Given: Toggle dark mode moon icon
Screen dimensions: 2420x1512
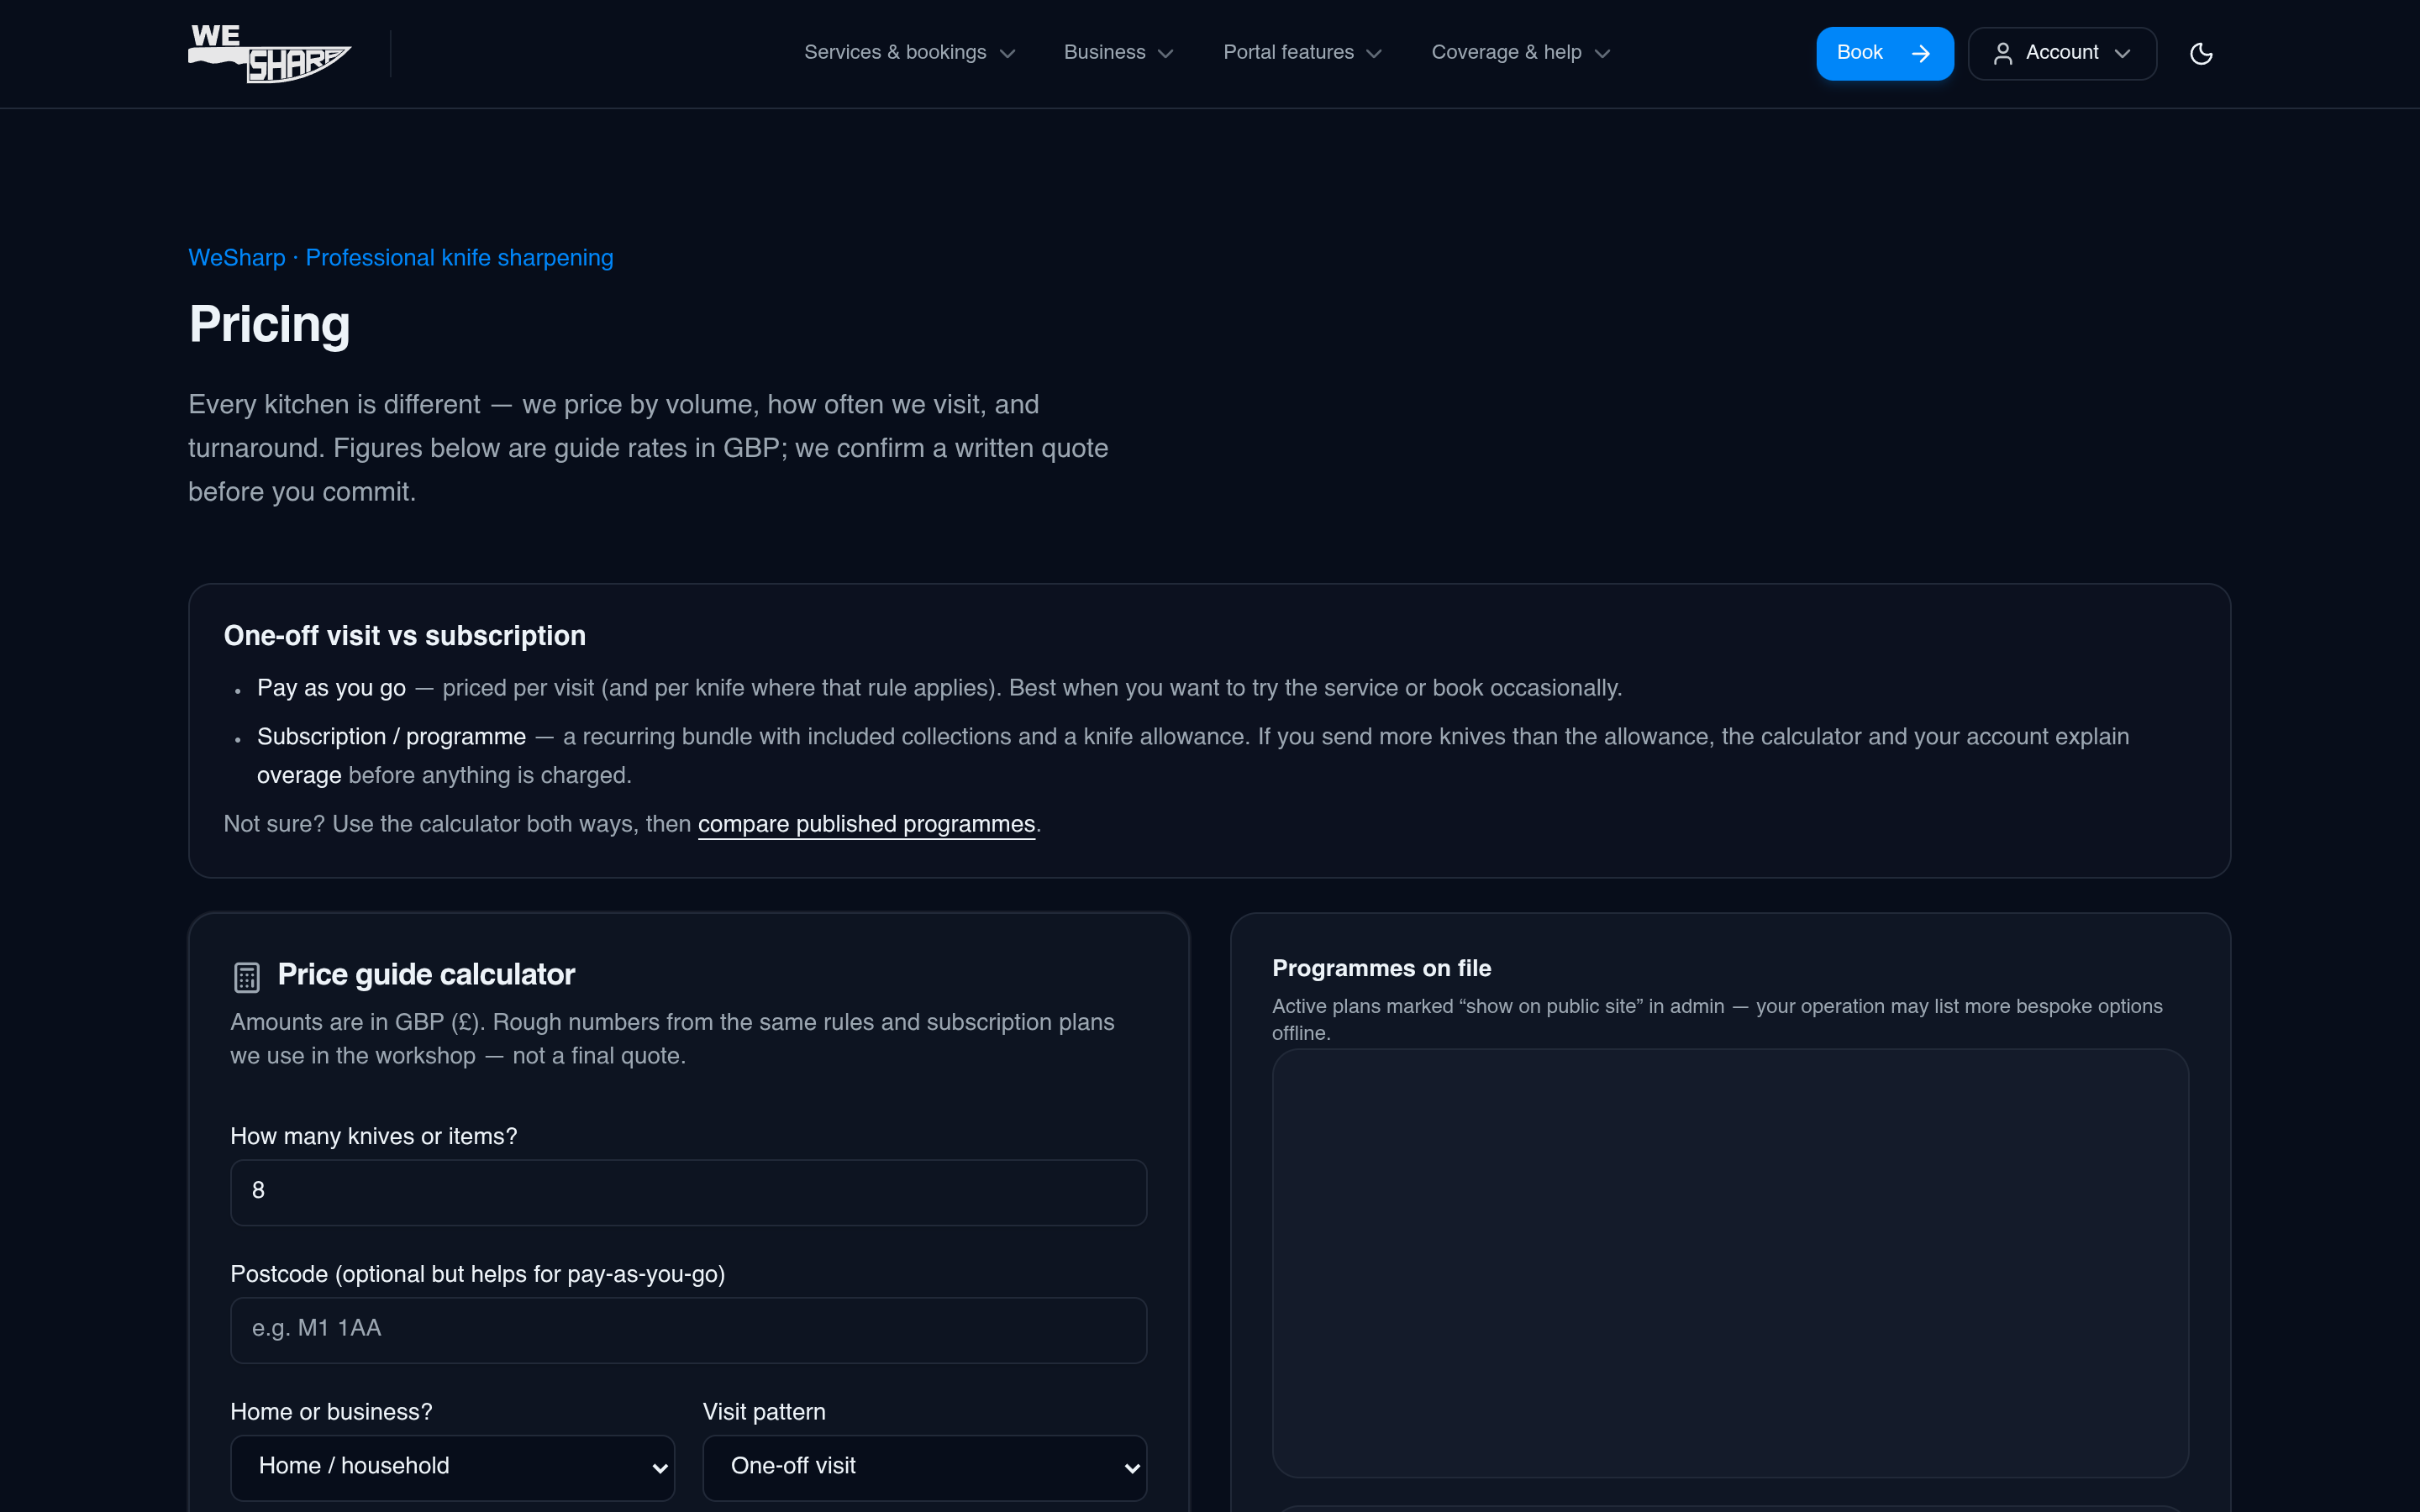Looking at the screenshot, I should coord(2201,53).
